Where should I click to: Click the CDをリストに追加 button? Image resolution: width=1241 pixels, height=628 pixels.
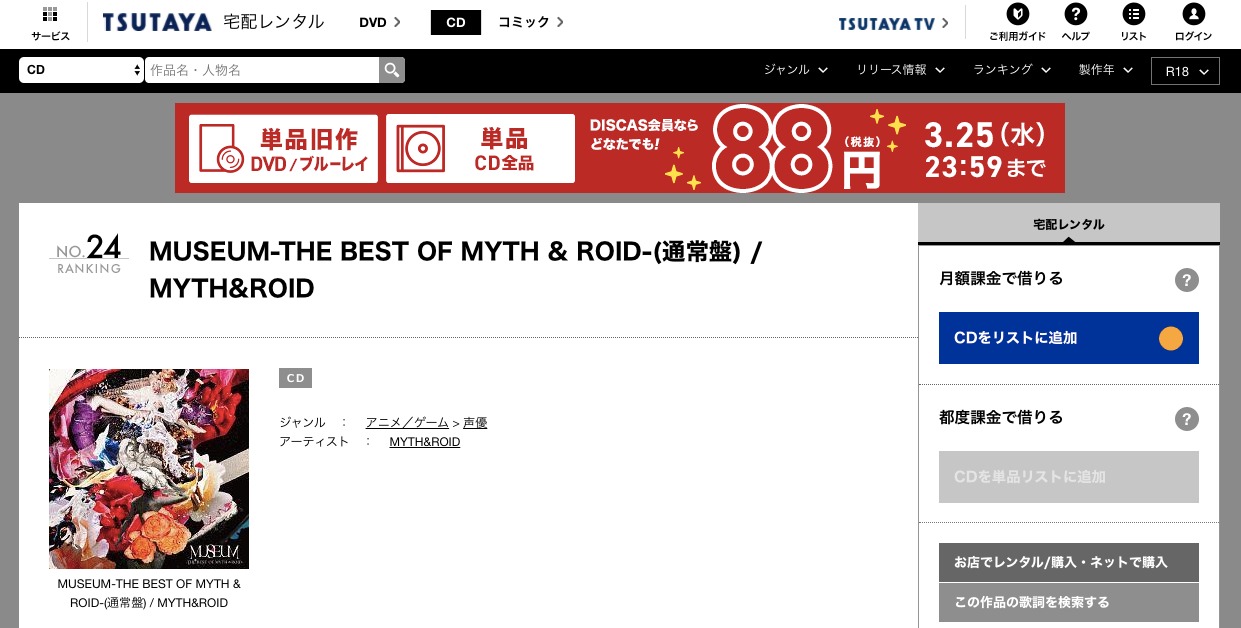tap(1068, 338)
